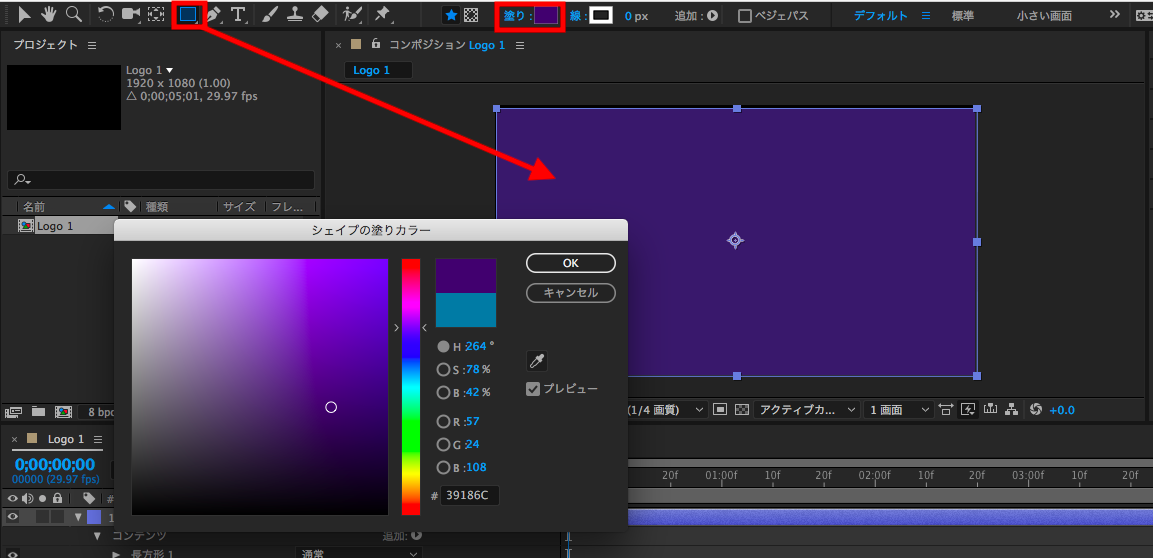
Task: Select the Hand tool
Action: click(49, 14)
